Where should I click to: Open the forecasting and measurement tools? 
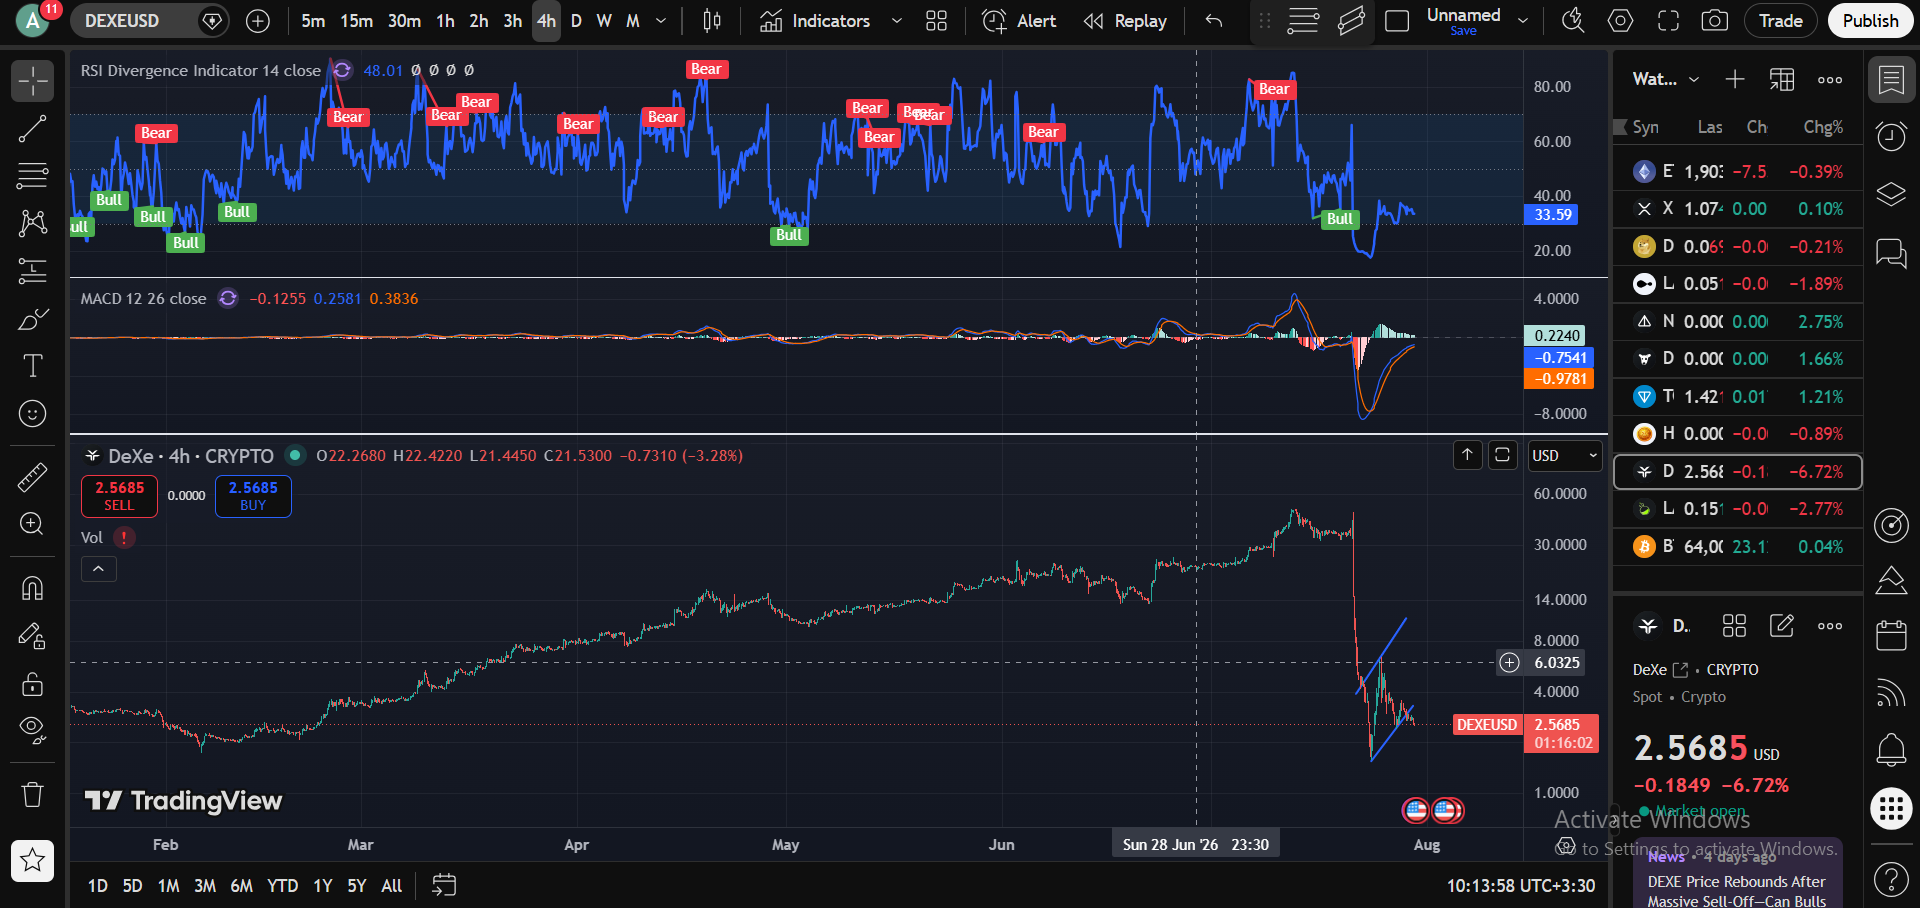pos(32,271)
